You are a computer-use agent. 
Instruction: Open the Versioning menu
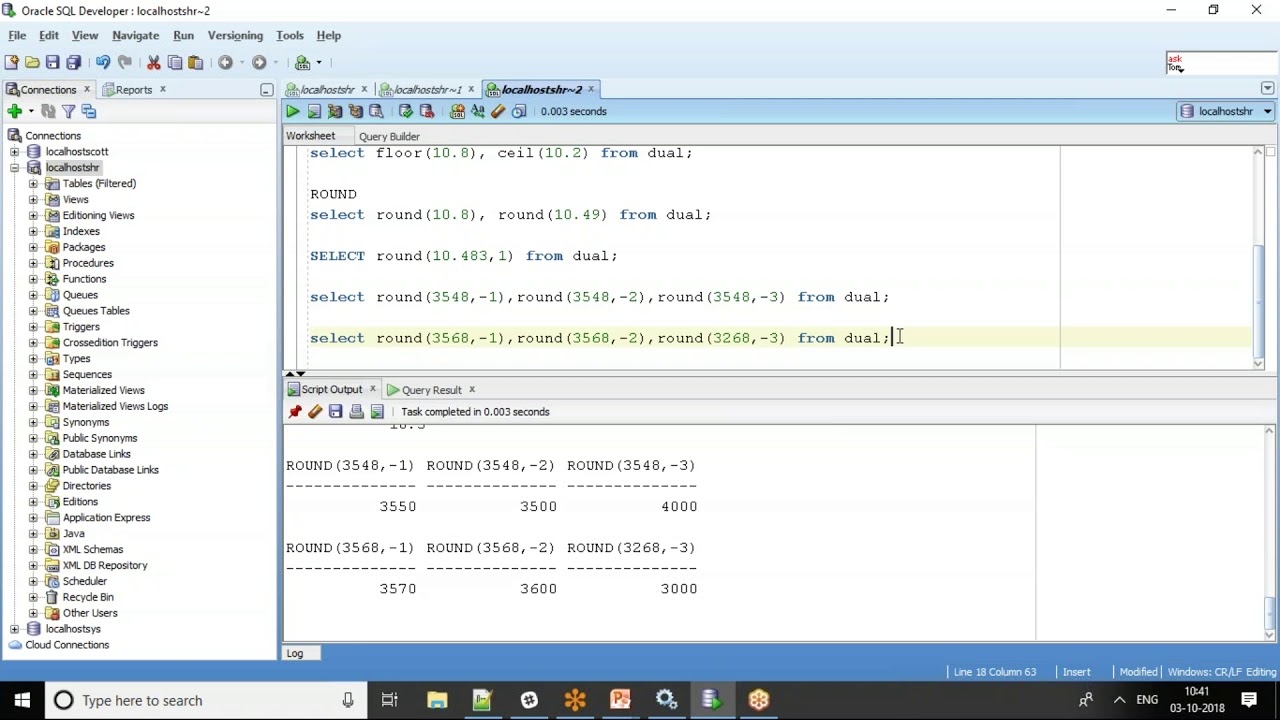click(235, 35)
